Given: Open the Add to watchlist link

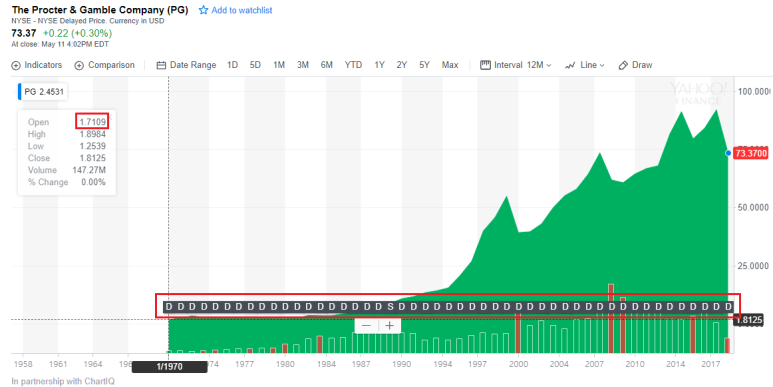Looking at the screenshot, I should 242,10.
